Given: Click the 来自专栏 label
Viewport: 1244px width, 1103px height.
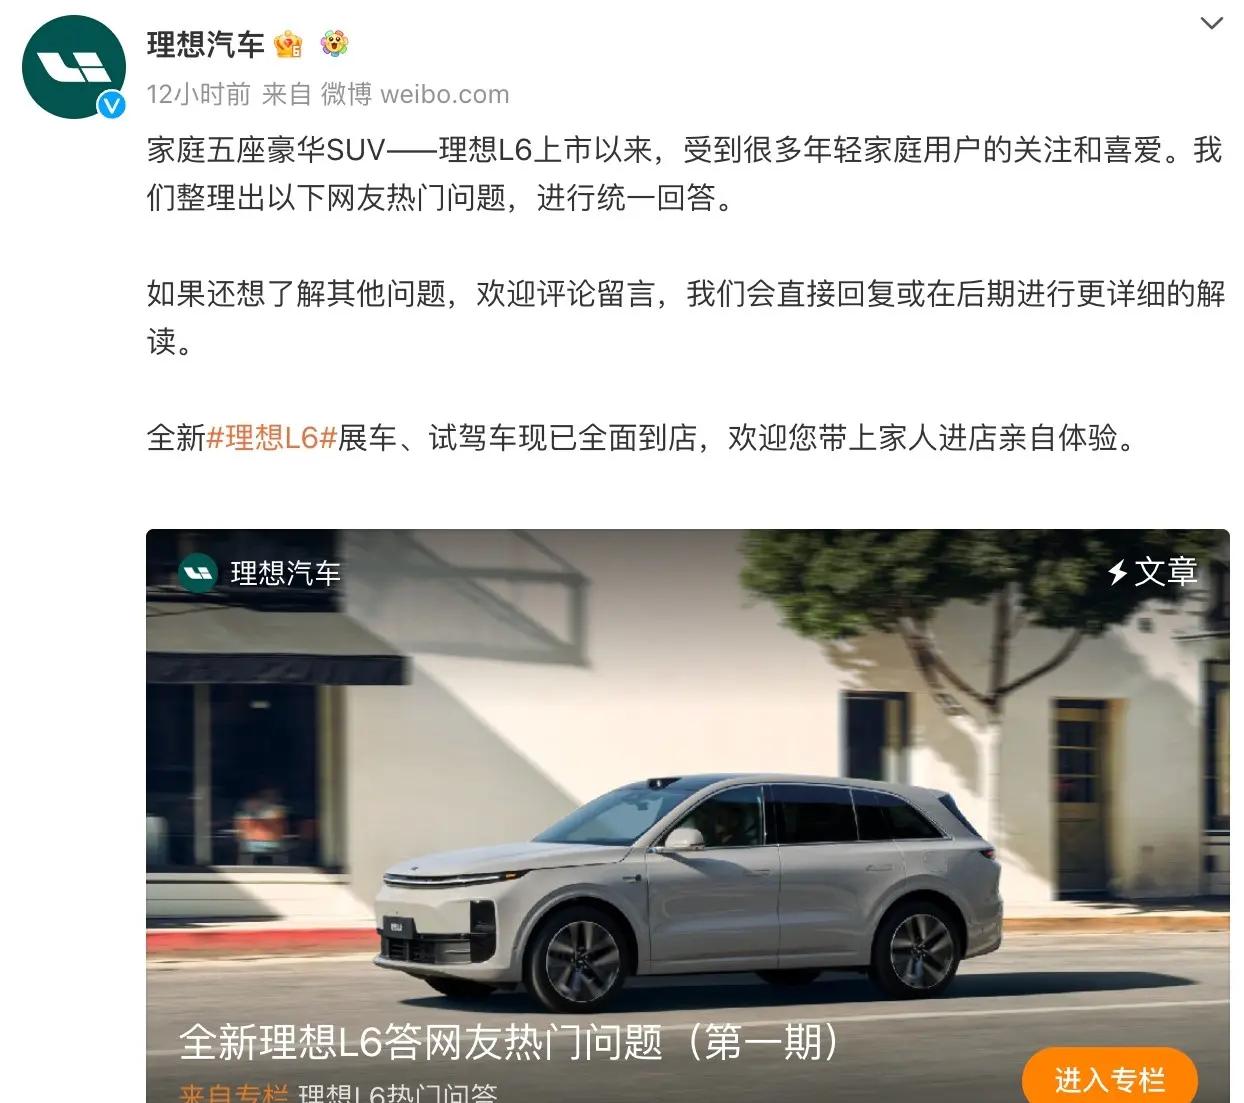Looking at the screenshot, I should tap(234, 1093).
